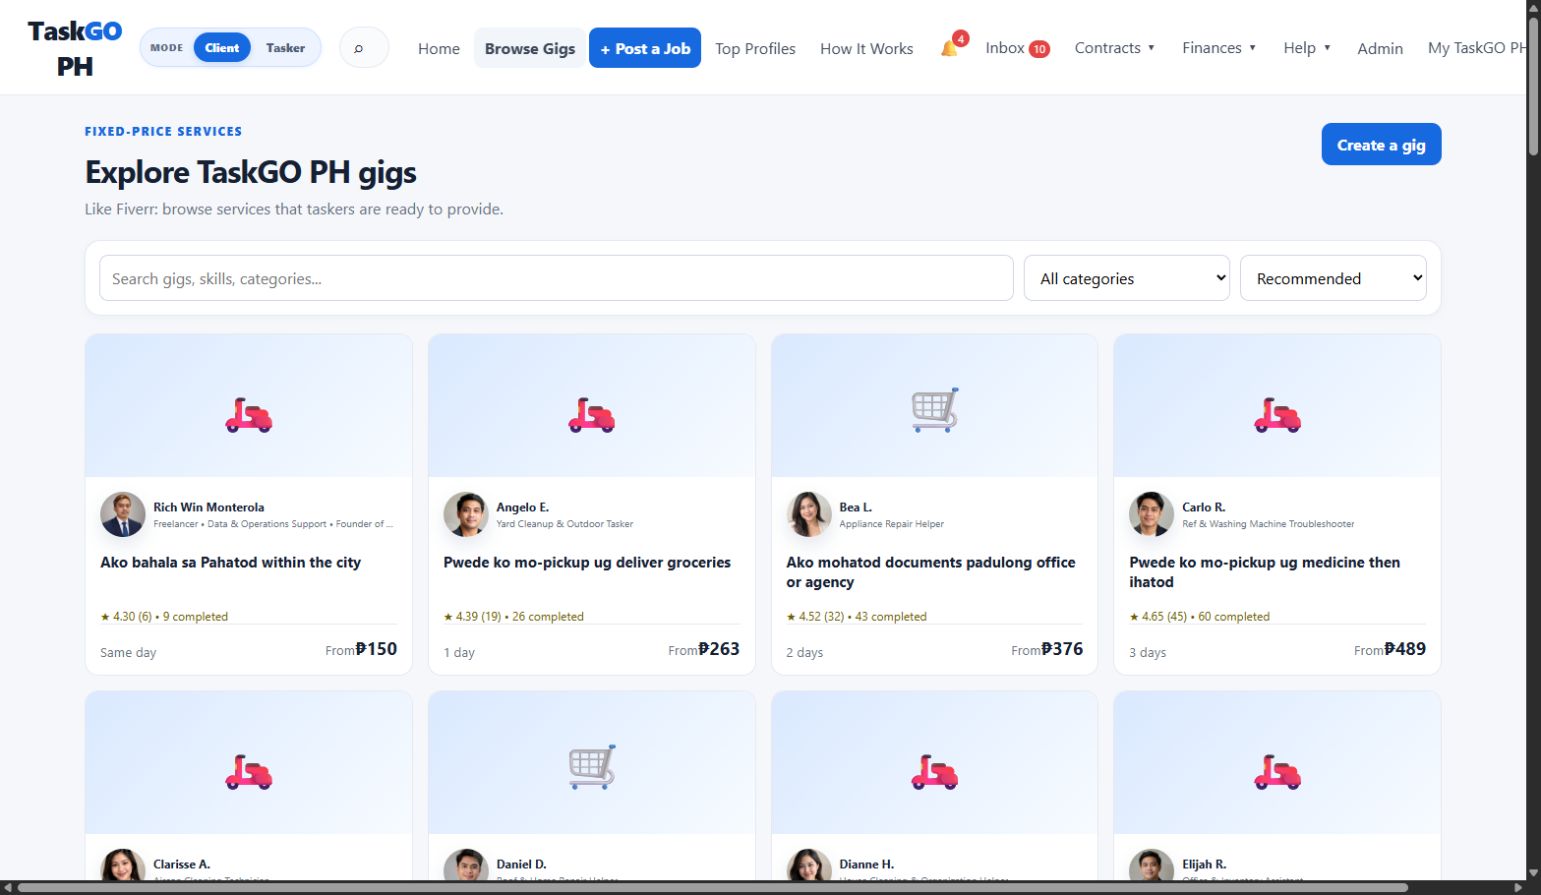This screenshot has width=1541, height=895.
Task: Click the name Dianne H.
Action: [866, 864]
